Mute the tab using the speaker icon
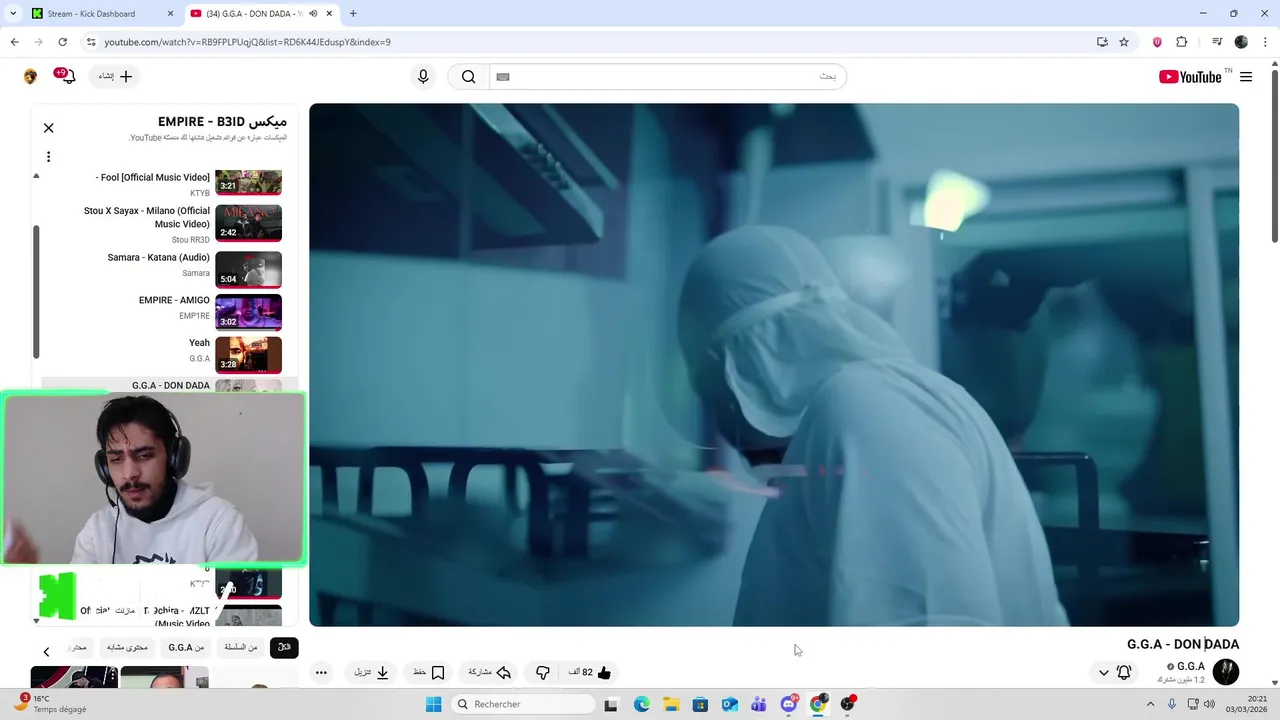The height and width of the screenshot is (720, 1280). [x=313, y=14]
